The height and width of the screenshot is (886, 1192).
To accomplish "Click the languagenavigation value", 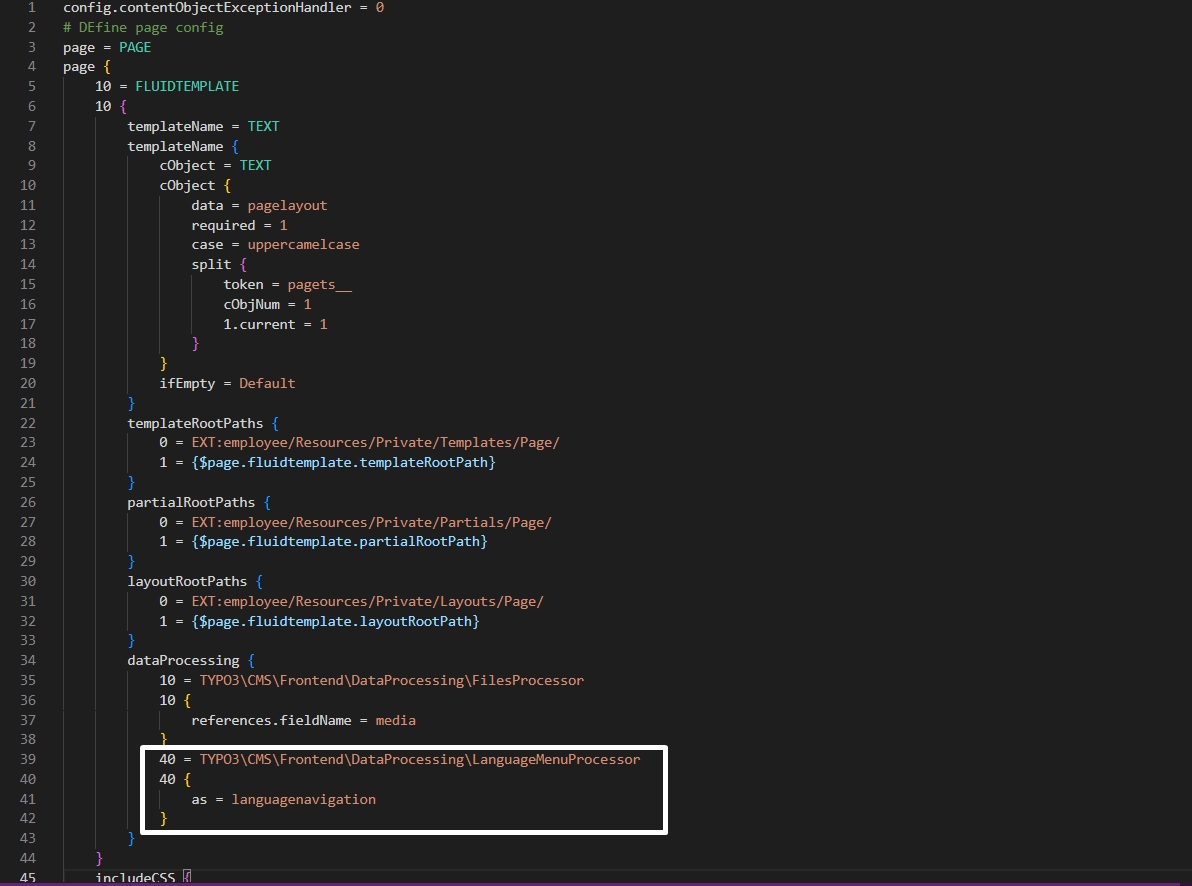I will point(304,799).
